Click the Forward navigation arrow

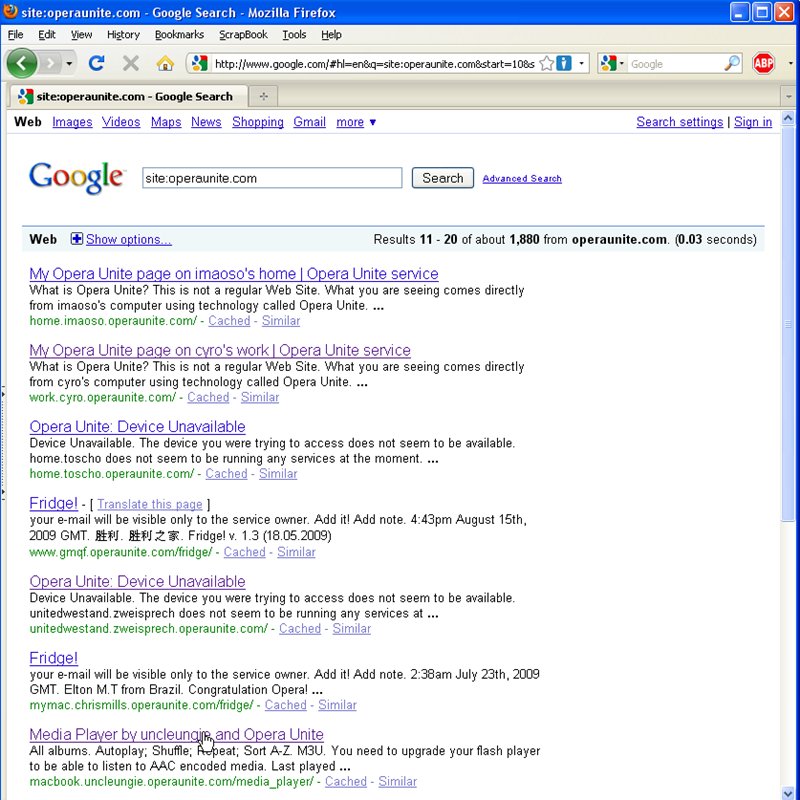pyautogui.click(x=51, y=63)
